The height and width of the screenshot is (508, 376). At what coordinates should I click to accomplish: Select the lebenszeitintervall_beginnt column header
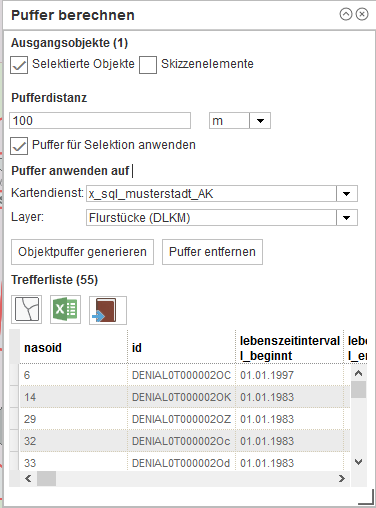pyautogui.click(x=289, y=348)
